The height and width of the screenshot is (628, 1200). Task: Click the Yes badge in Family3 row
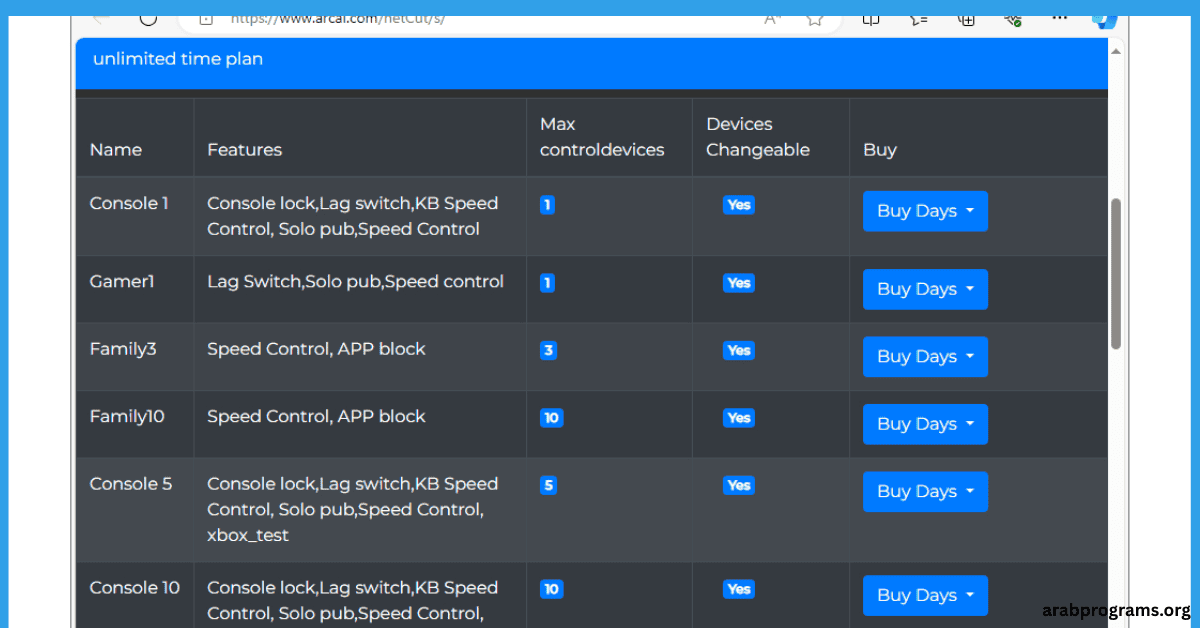tap(739, 351)
